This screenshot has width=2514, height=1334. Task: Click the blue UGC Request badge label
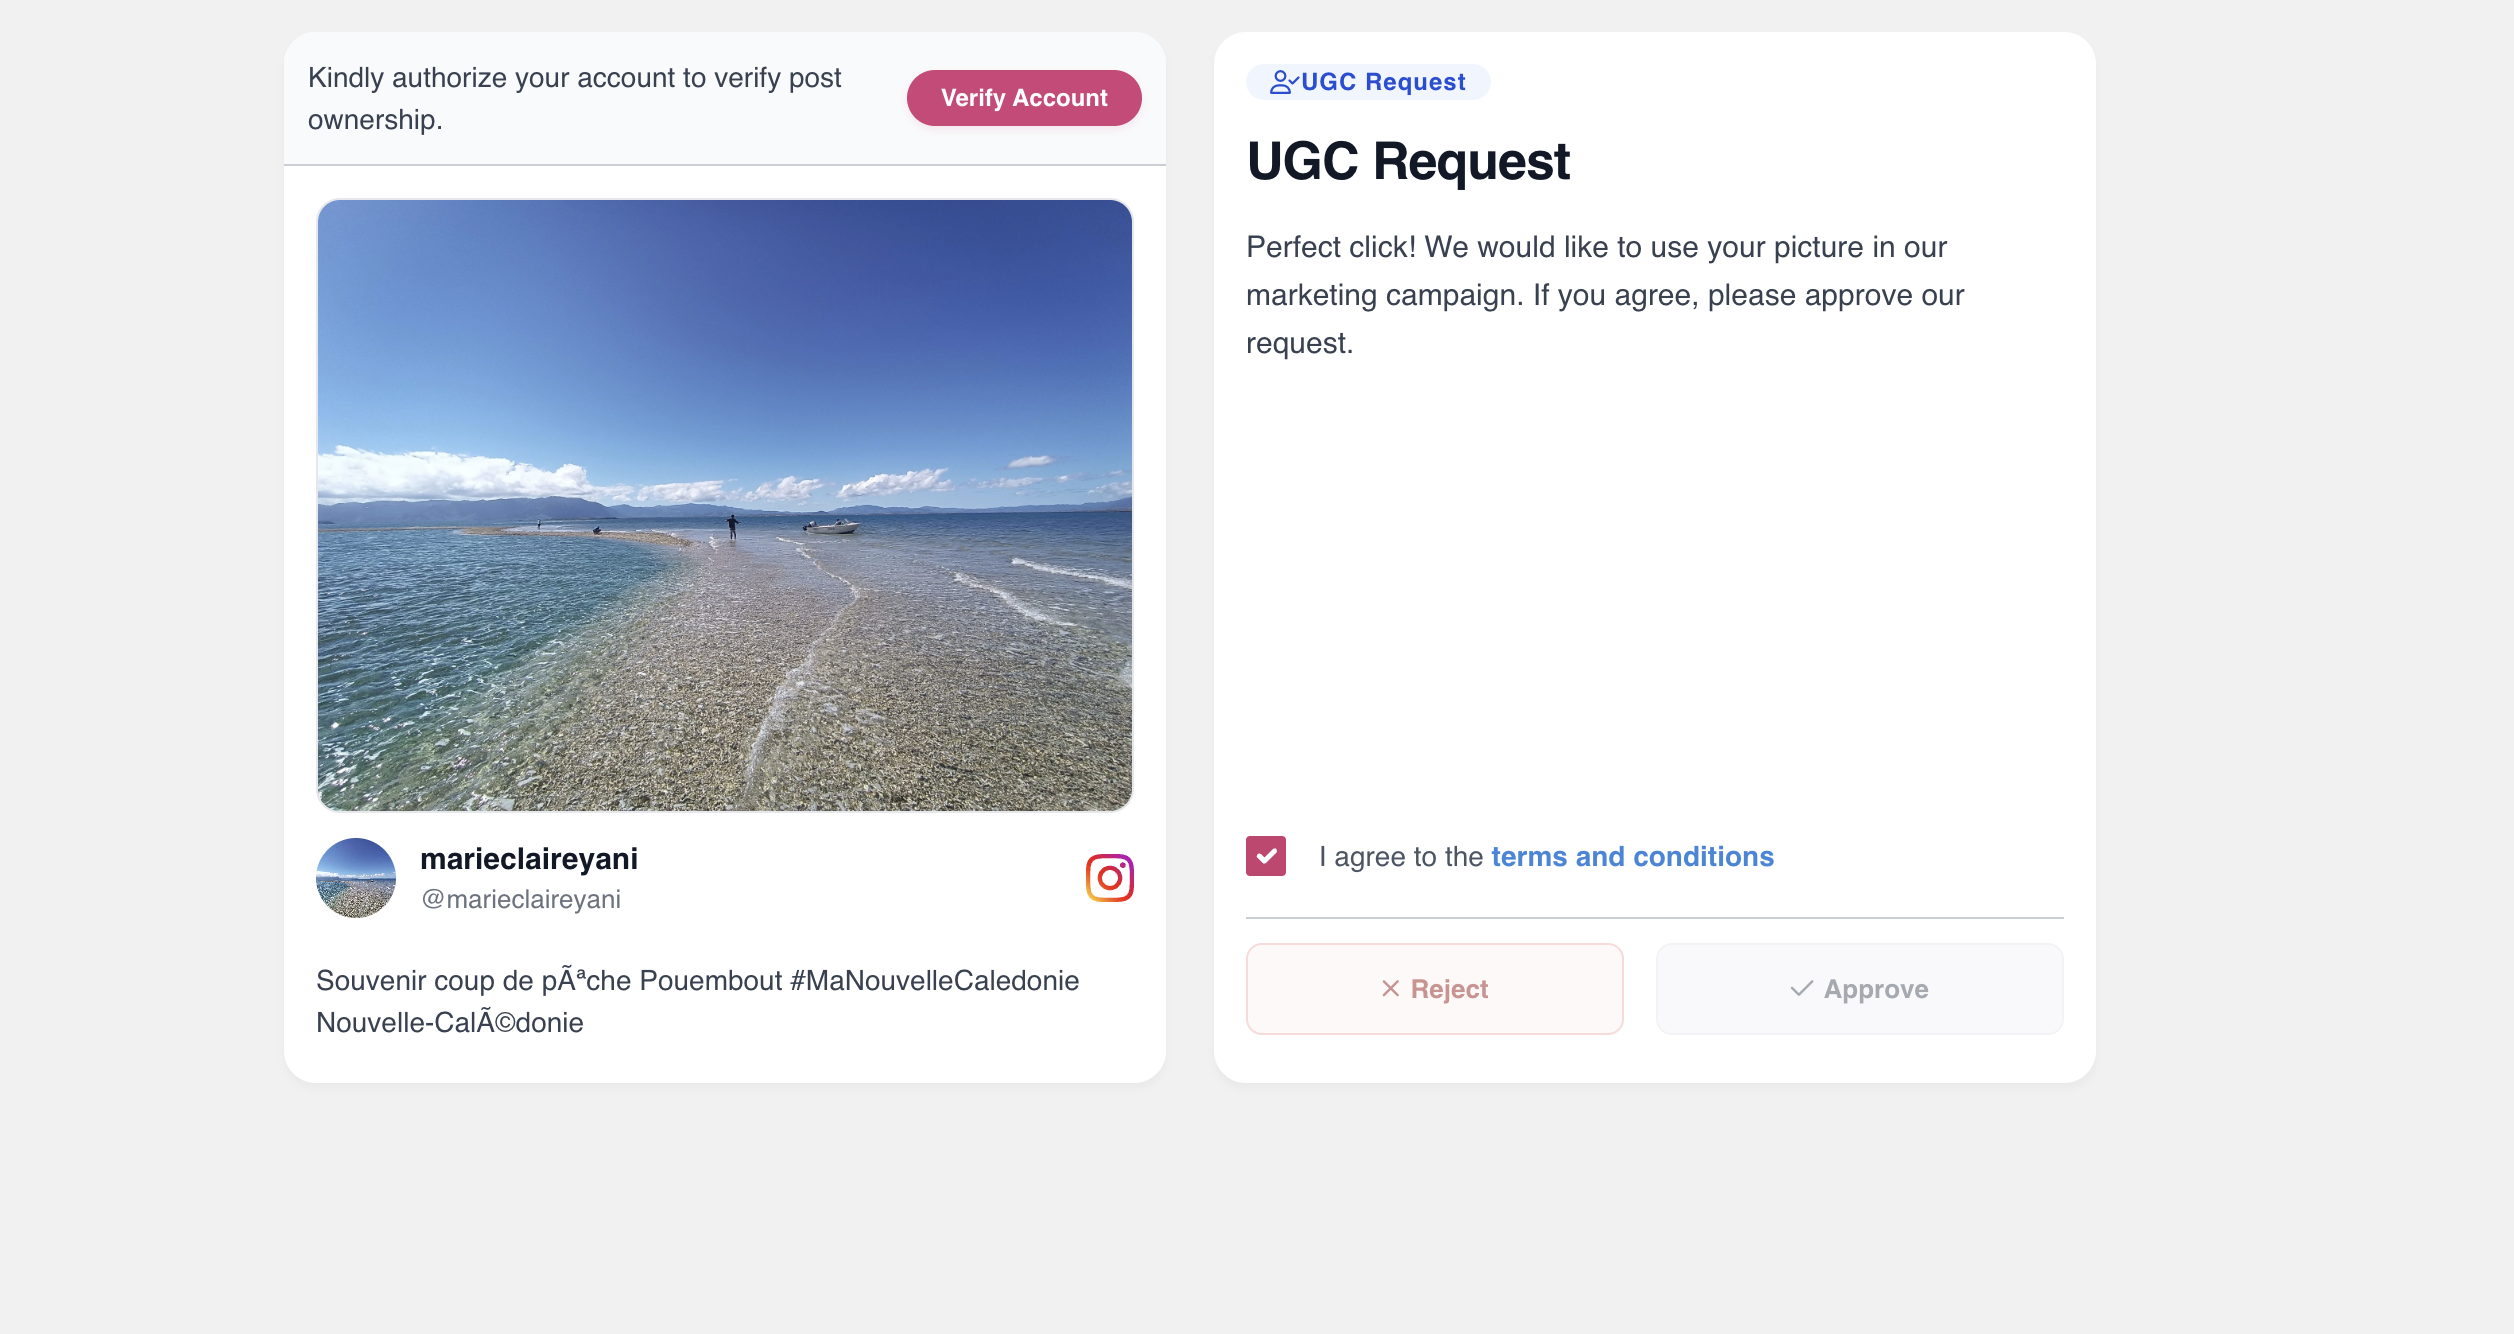pyautogui.click(x=1383, y=82)
